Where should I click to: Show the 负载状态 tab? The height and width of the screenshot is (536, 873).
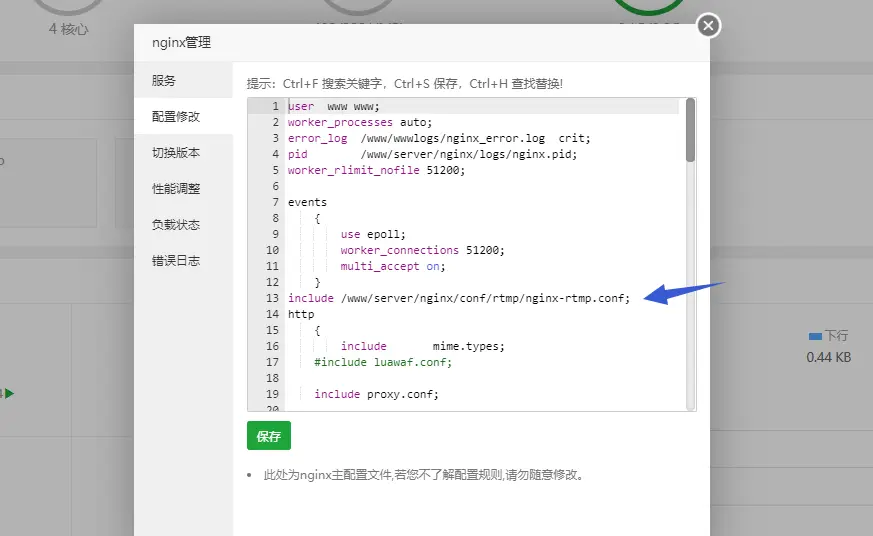(176, 225)
